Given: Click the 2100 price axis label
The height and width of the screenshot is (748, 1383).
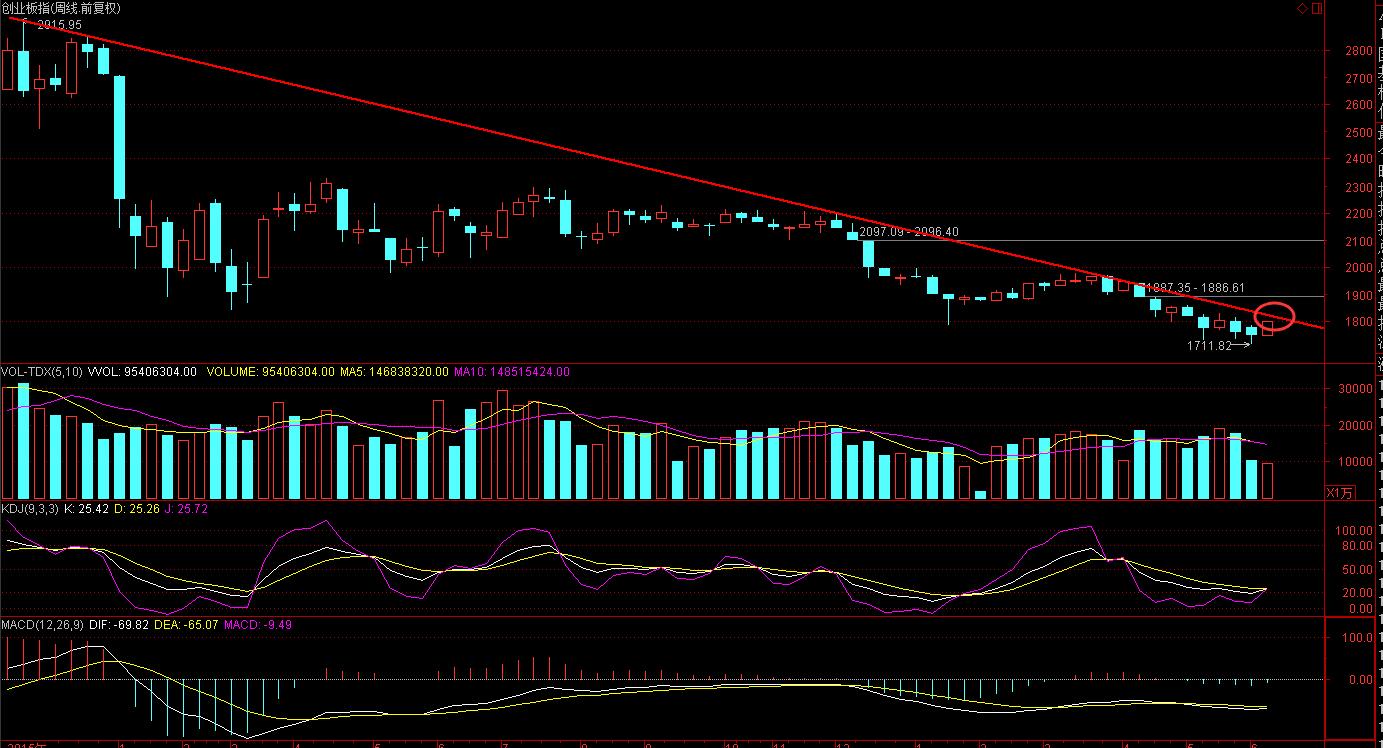Looking at the screenshot, I should 1358,241.
